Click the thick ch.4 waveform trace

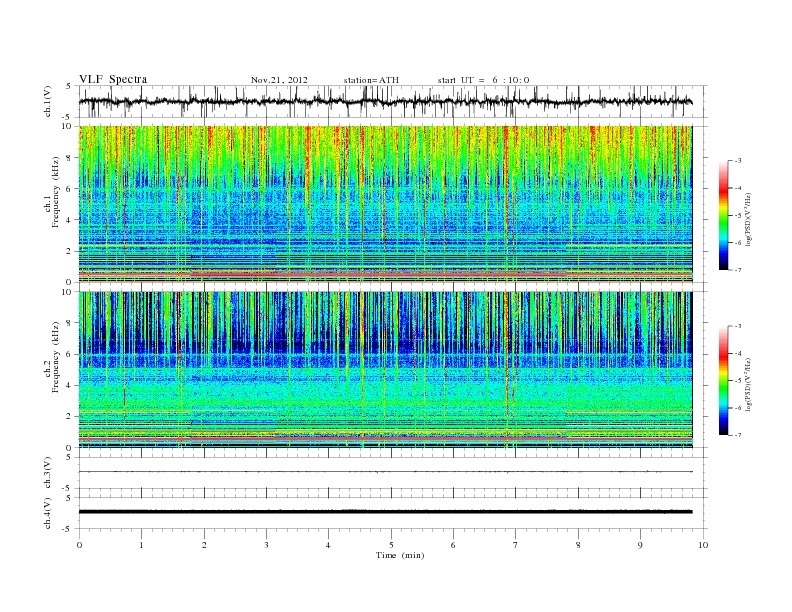point(385,512)
